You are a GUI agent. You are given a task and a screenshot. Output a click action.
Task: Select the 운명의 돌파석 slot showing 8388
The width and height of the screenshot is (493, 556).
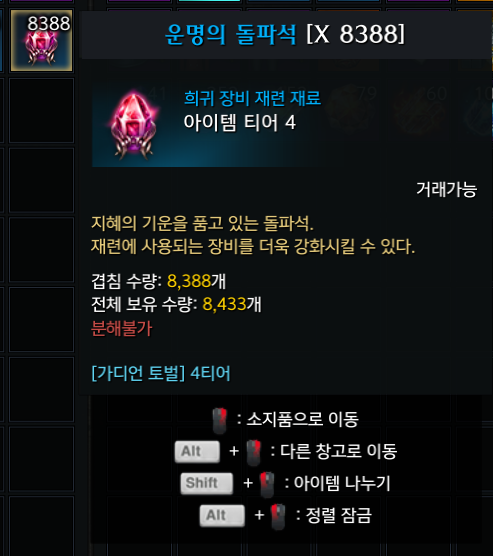pos(41,40)
